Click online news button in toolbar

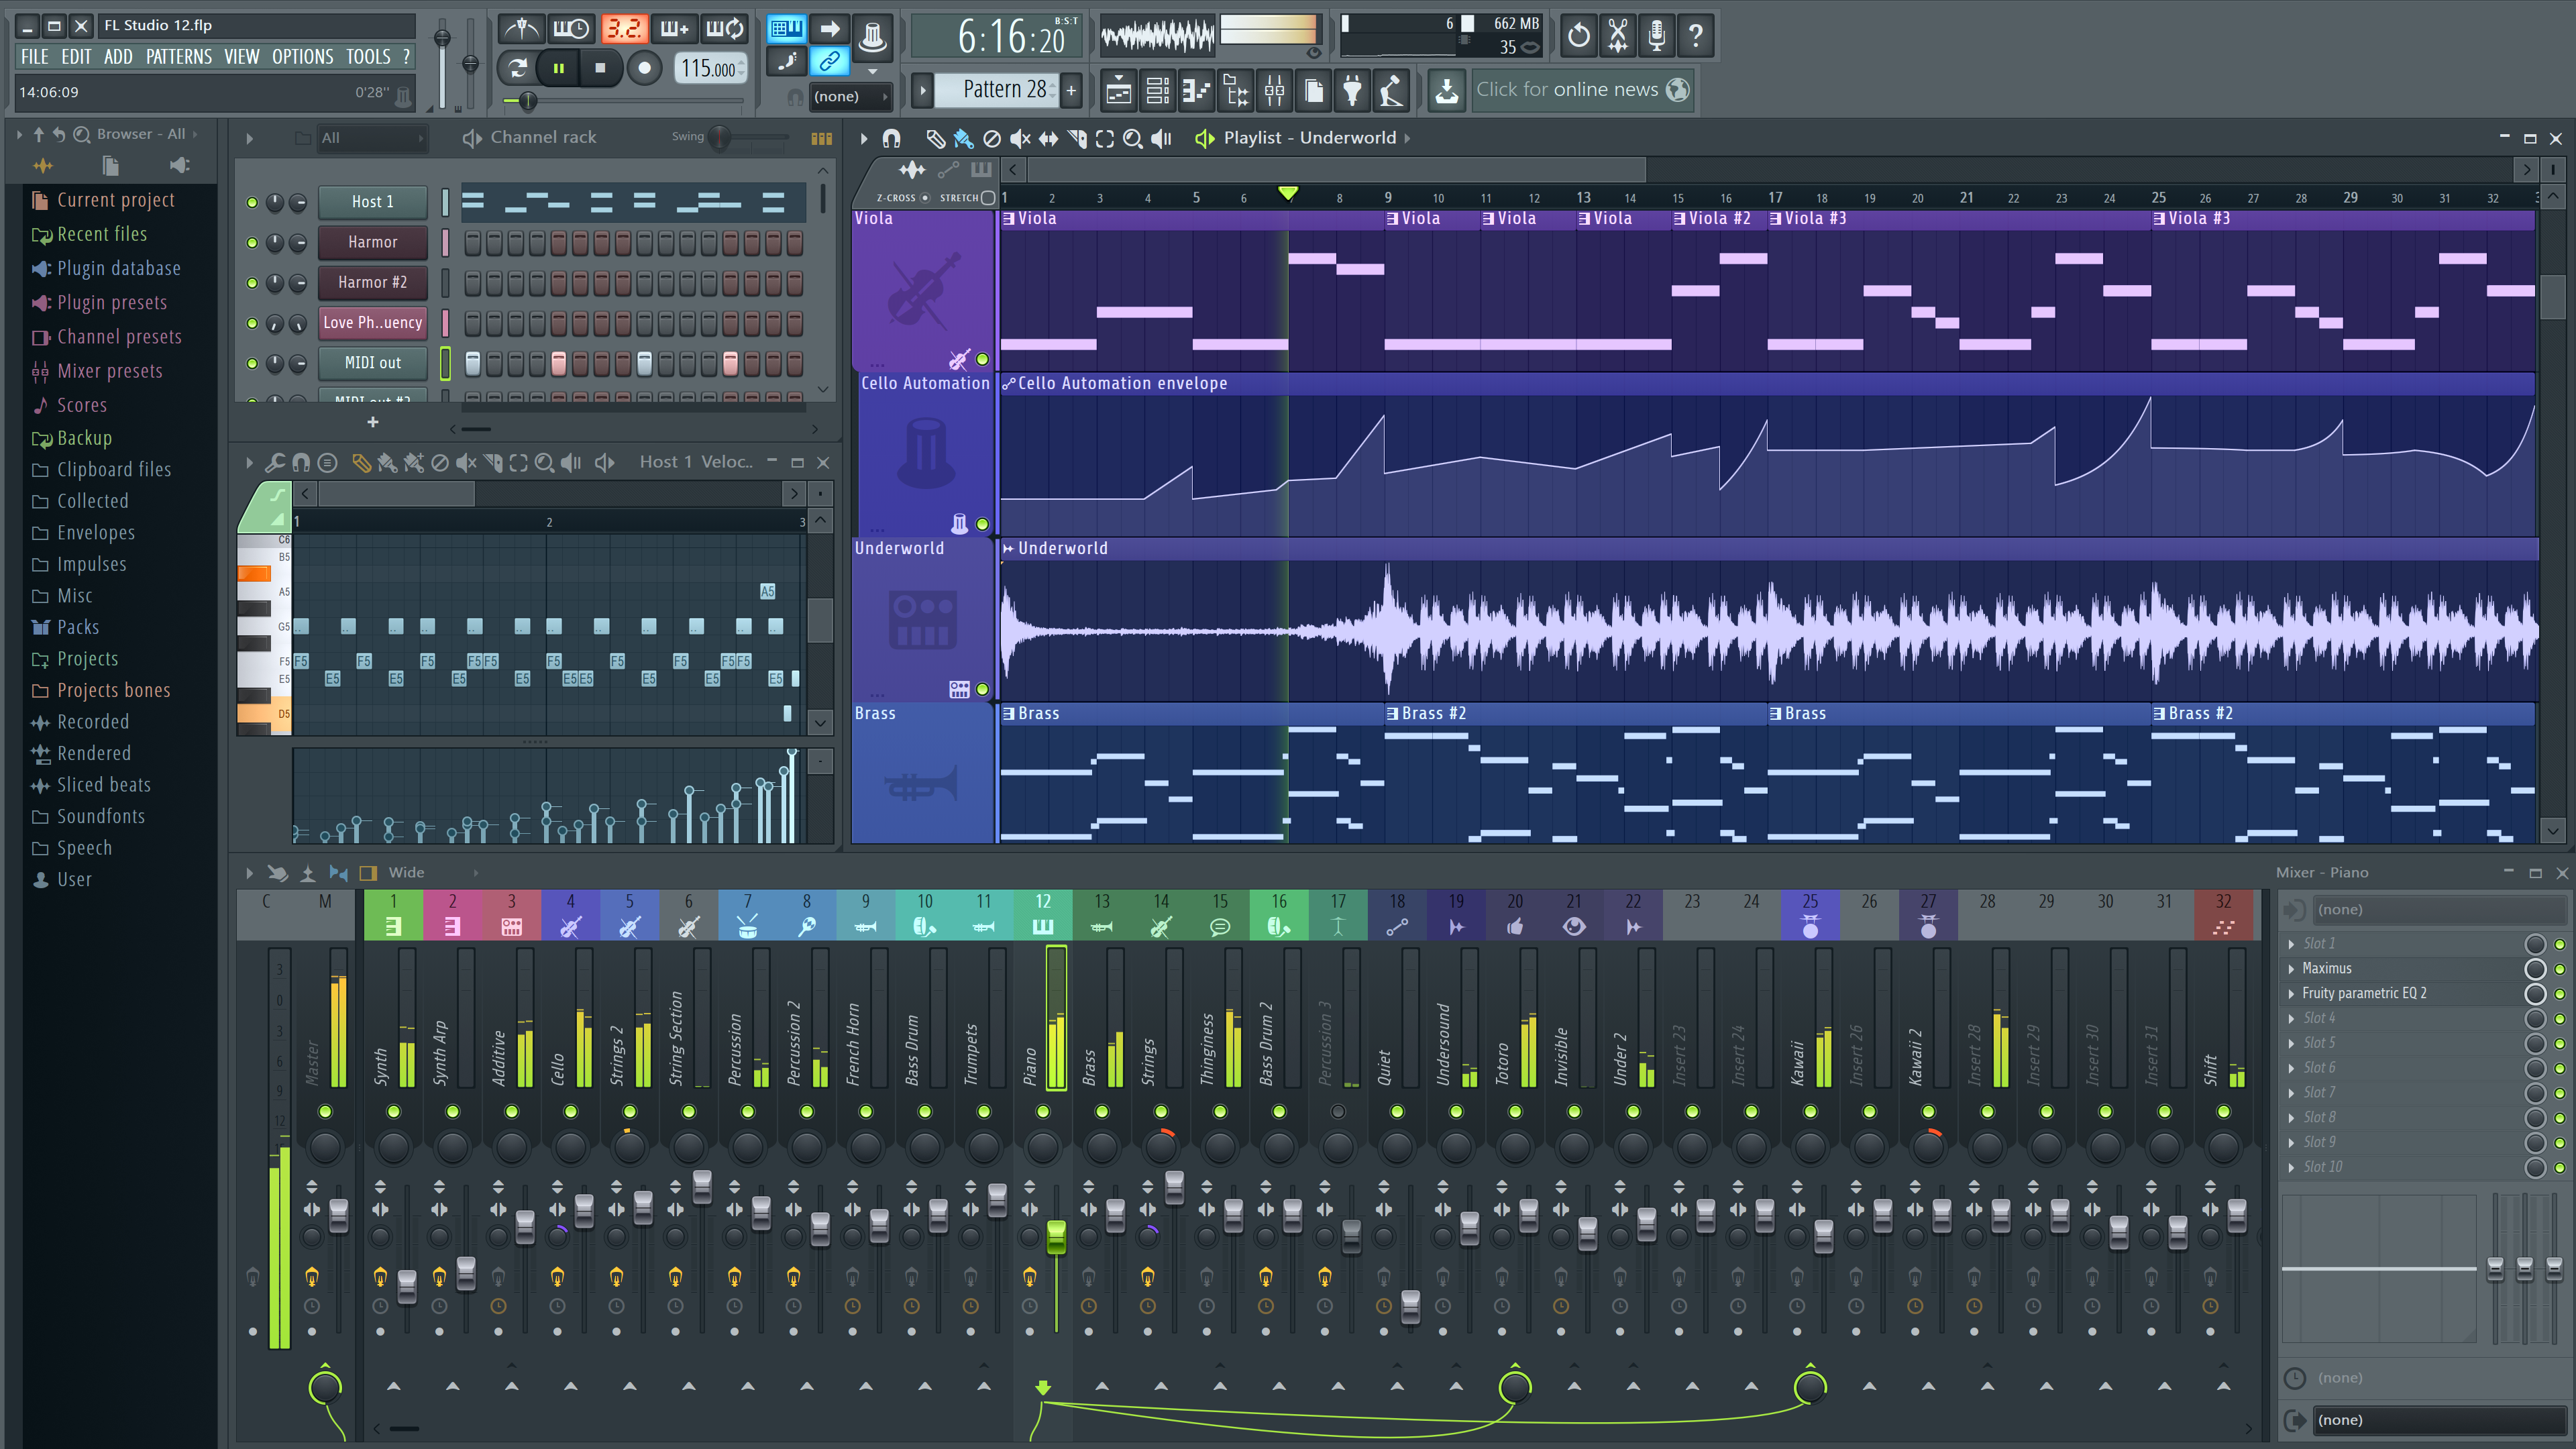click(x=1580, y=91)
